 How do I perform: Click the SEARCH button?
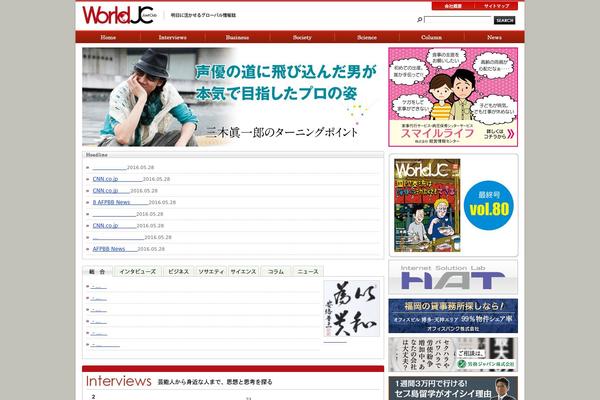click(x=504, y=20)
